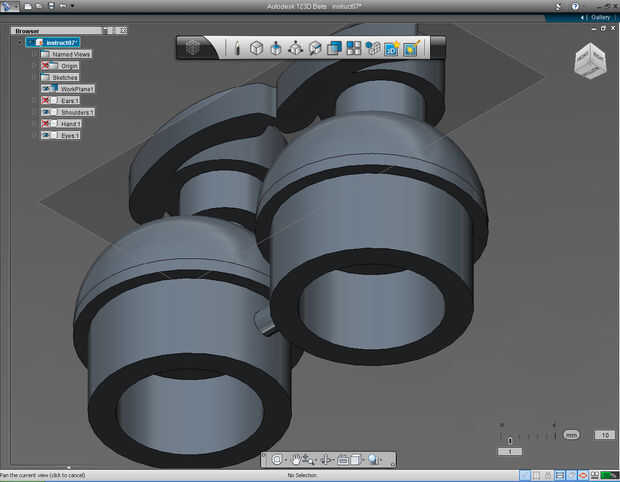Expand the Shoulders:1 tree node
The image size is (620, 482).
click(34, 112)
